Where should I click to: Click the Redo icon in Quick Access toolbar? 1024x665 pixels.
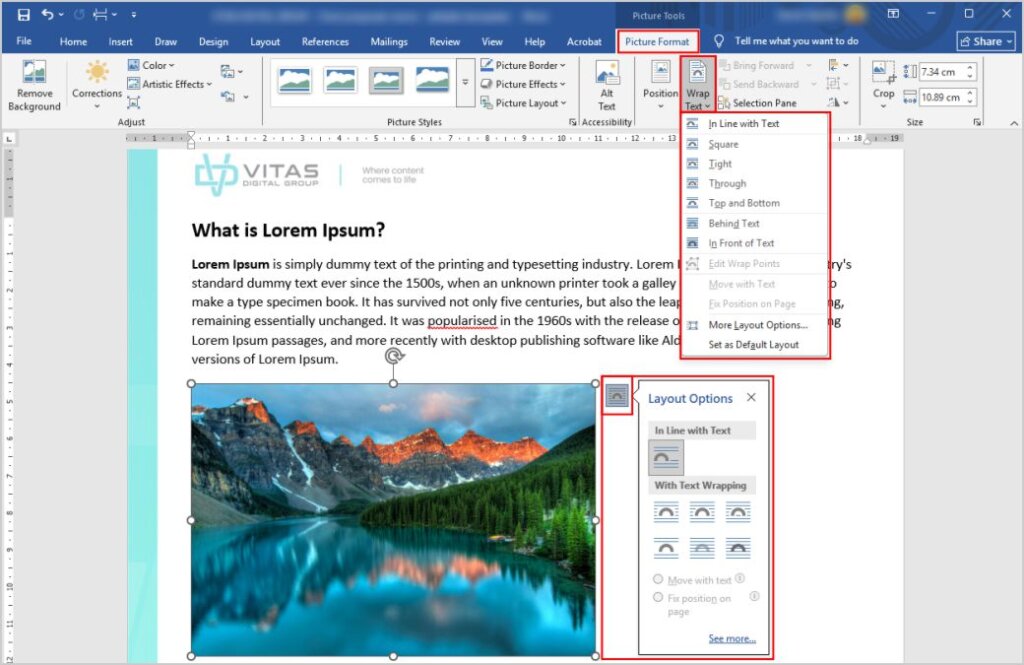point(79,14)
